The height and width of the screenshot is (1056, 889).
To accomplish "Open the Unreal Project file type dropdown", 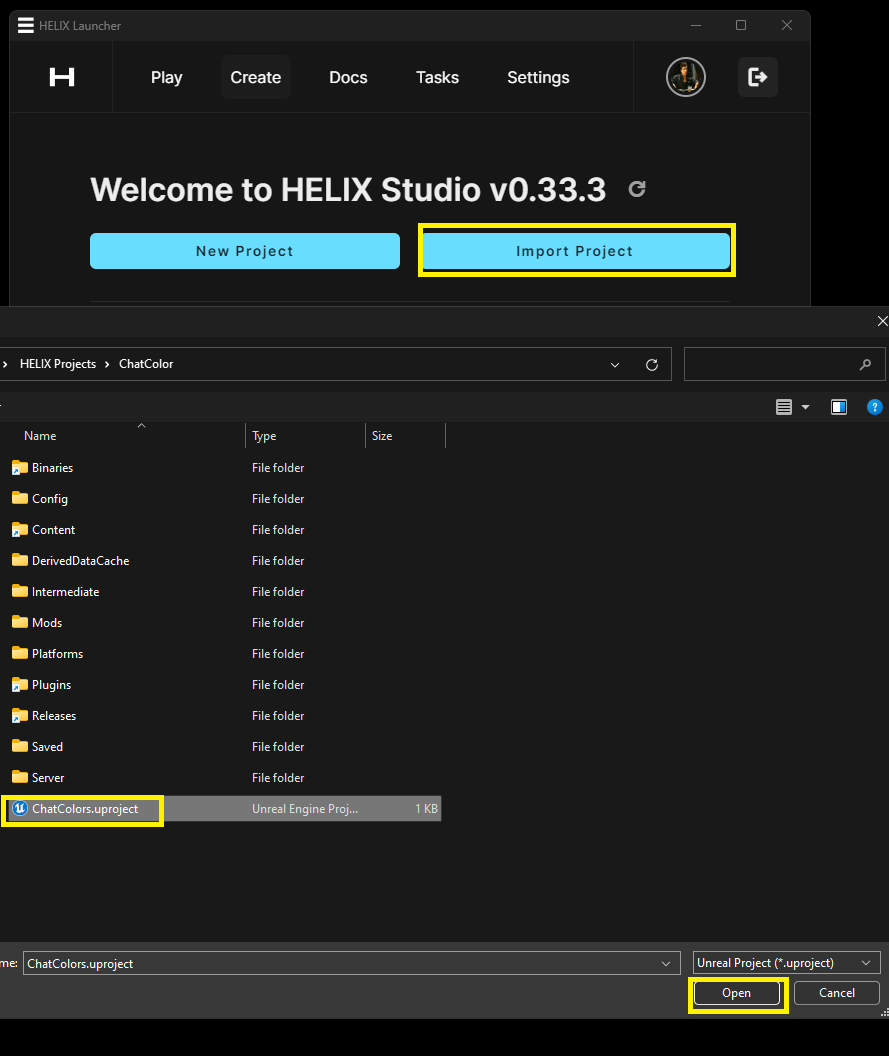I will click(866, 963).
